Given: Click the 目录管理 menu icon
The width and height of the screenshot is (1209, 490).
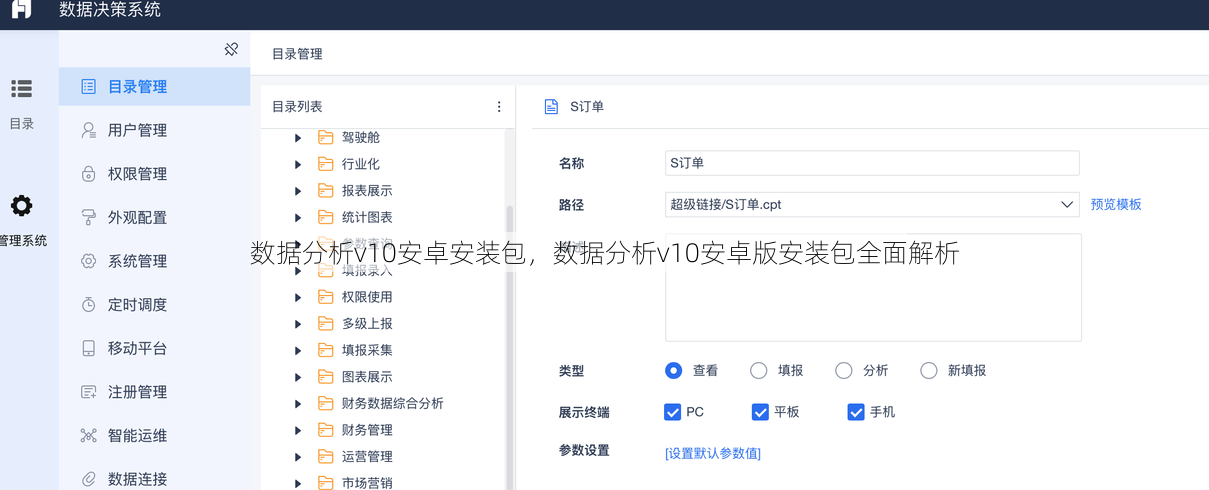Looking at the screenshot, I should pyautogui.click(x=88, y=87).
